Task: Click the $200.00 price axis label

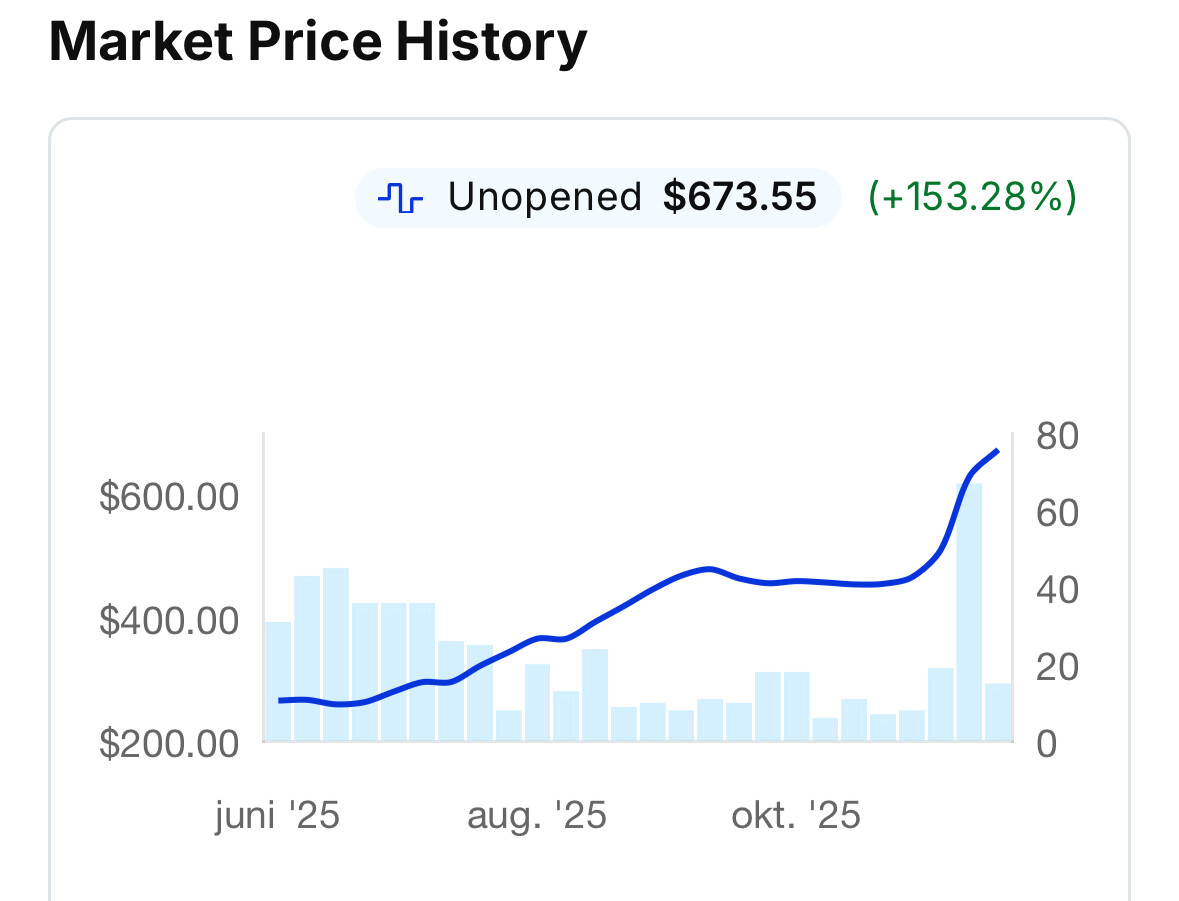Action: click(x=169, y=743)
